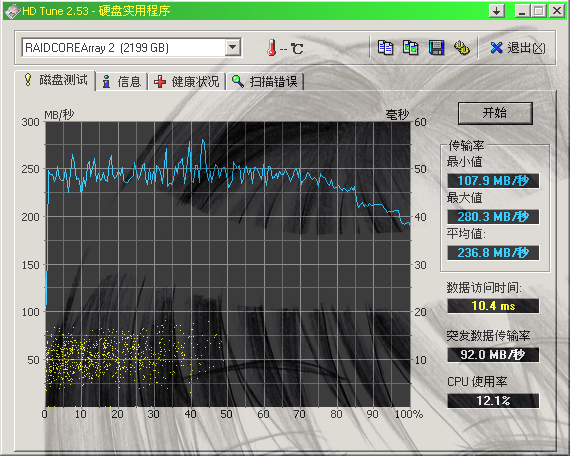The width and height of the screenshot is (570, 456).
Task: Click the average value 236.8 MB/秒
Action: pos(493,252)
